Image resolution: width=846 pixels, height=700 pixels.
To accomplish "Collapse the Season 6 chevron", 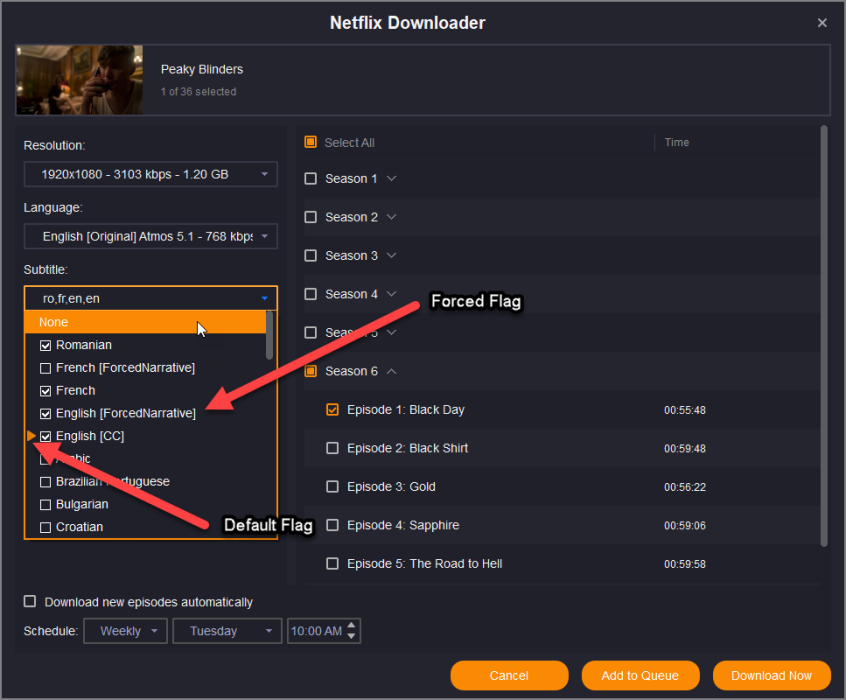I will point(391,371).
